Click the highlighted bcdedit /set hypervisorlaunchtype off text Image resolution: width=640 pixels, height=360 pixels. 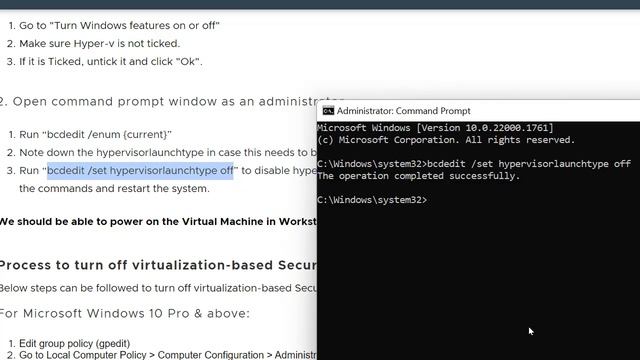(140, 170)
